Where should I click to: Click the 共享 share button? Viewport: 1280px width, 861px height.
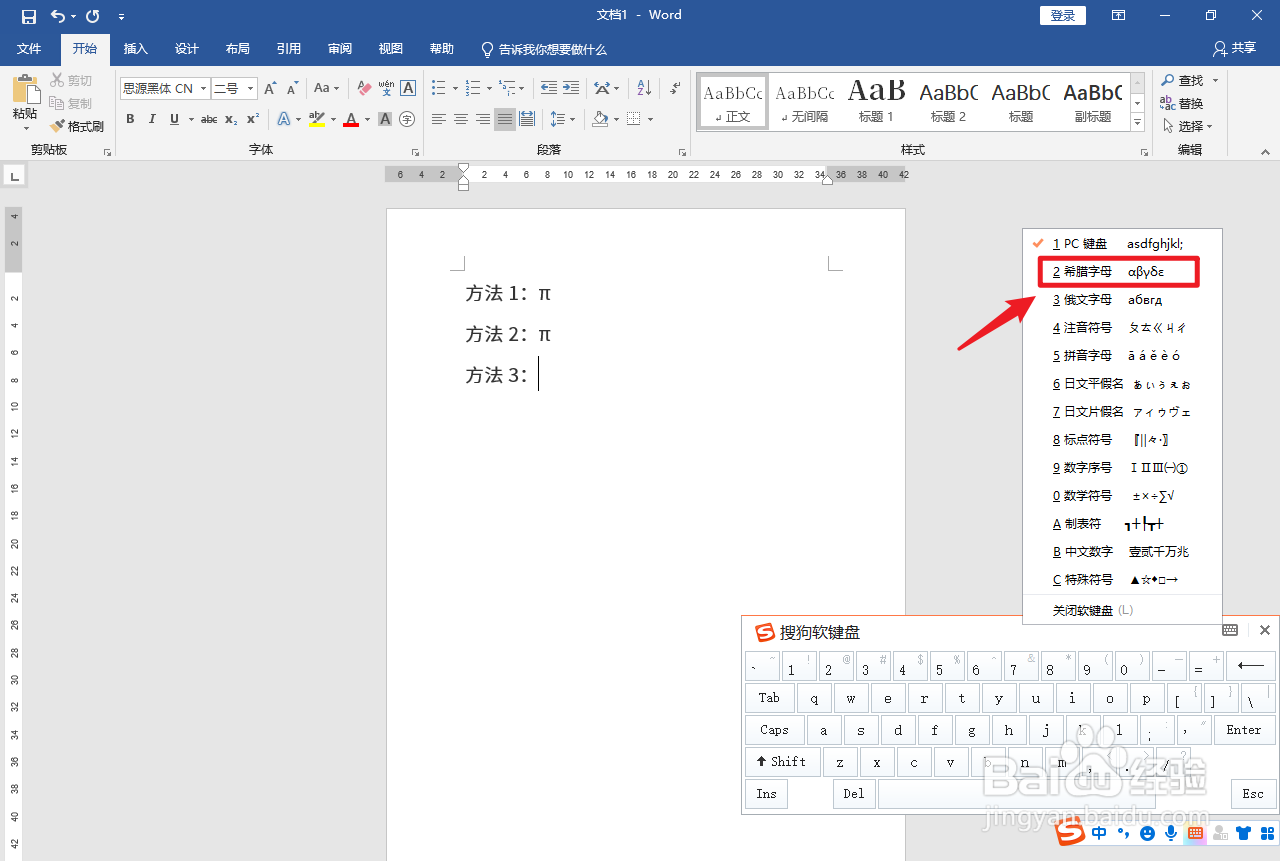pyautogui.click(x=1234, y=48)
